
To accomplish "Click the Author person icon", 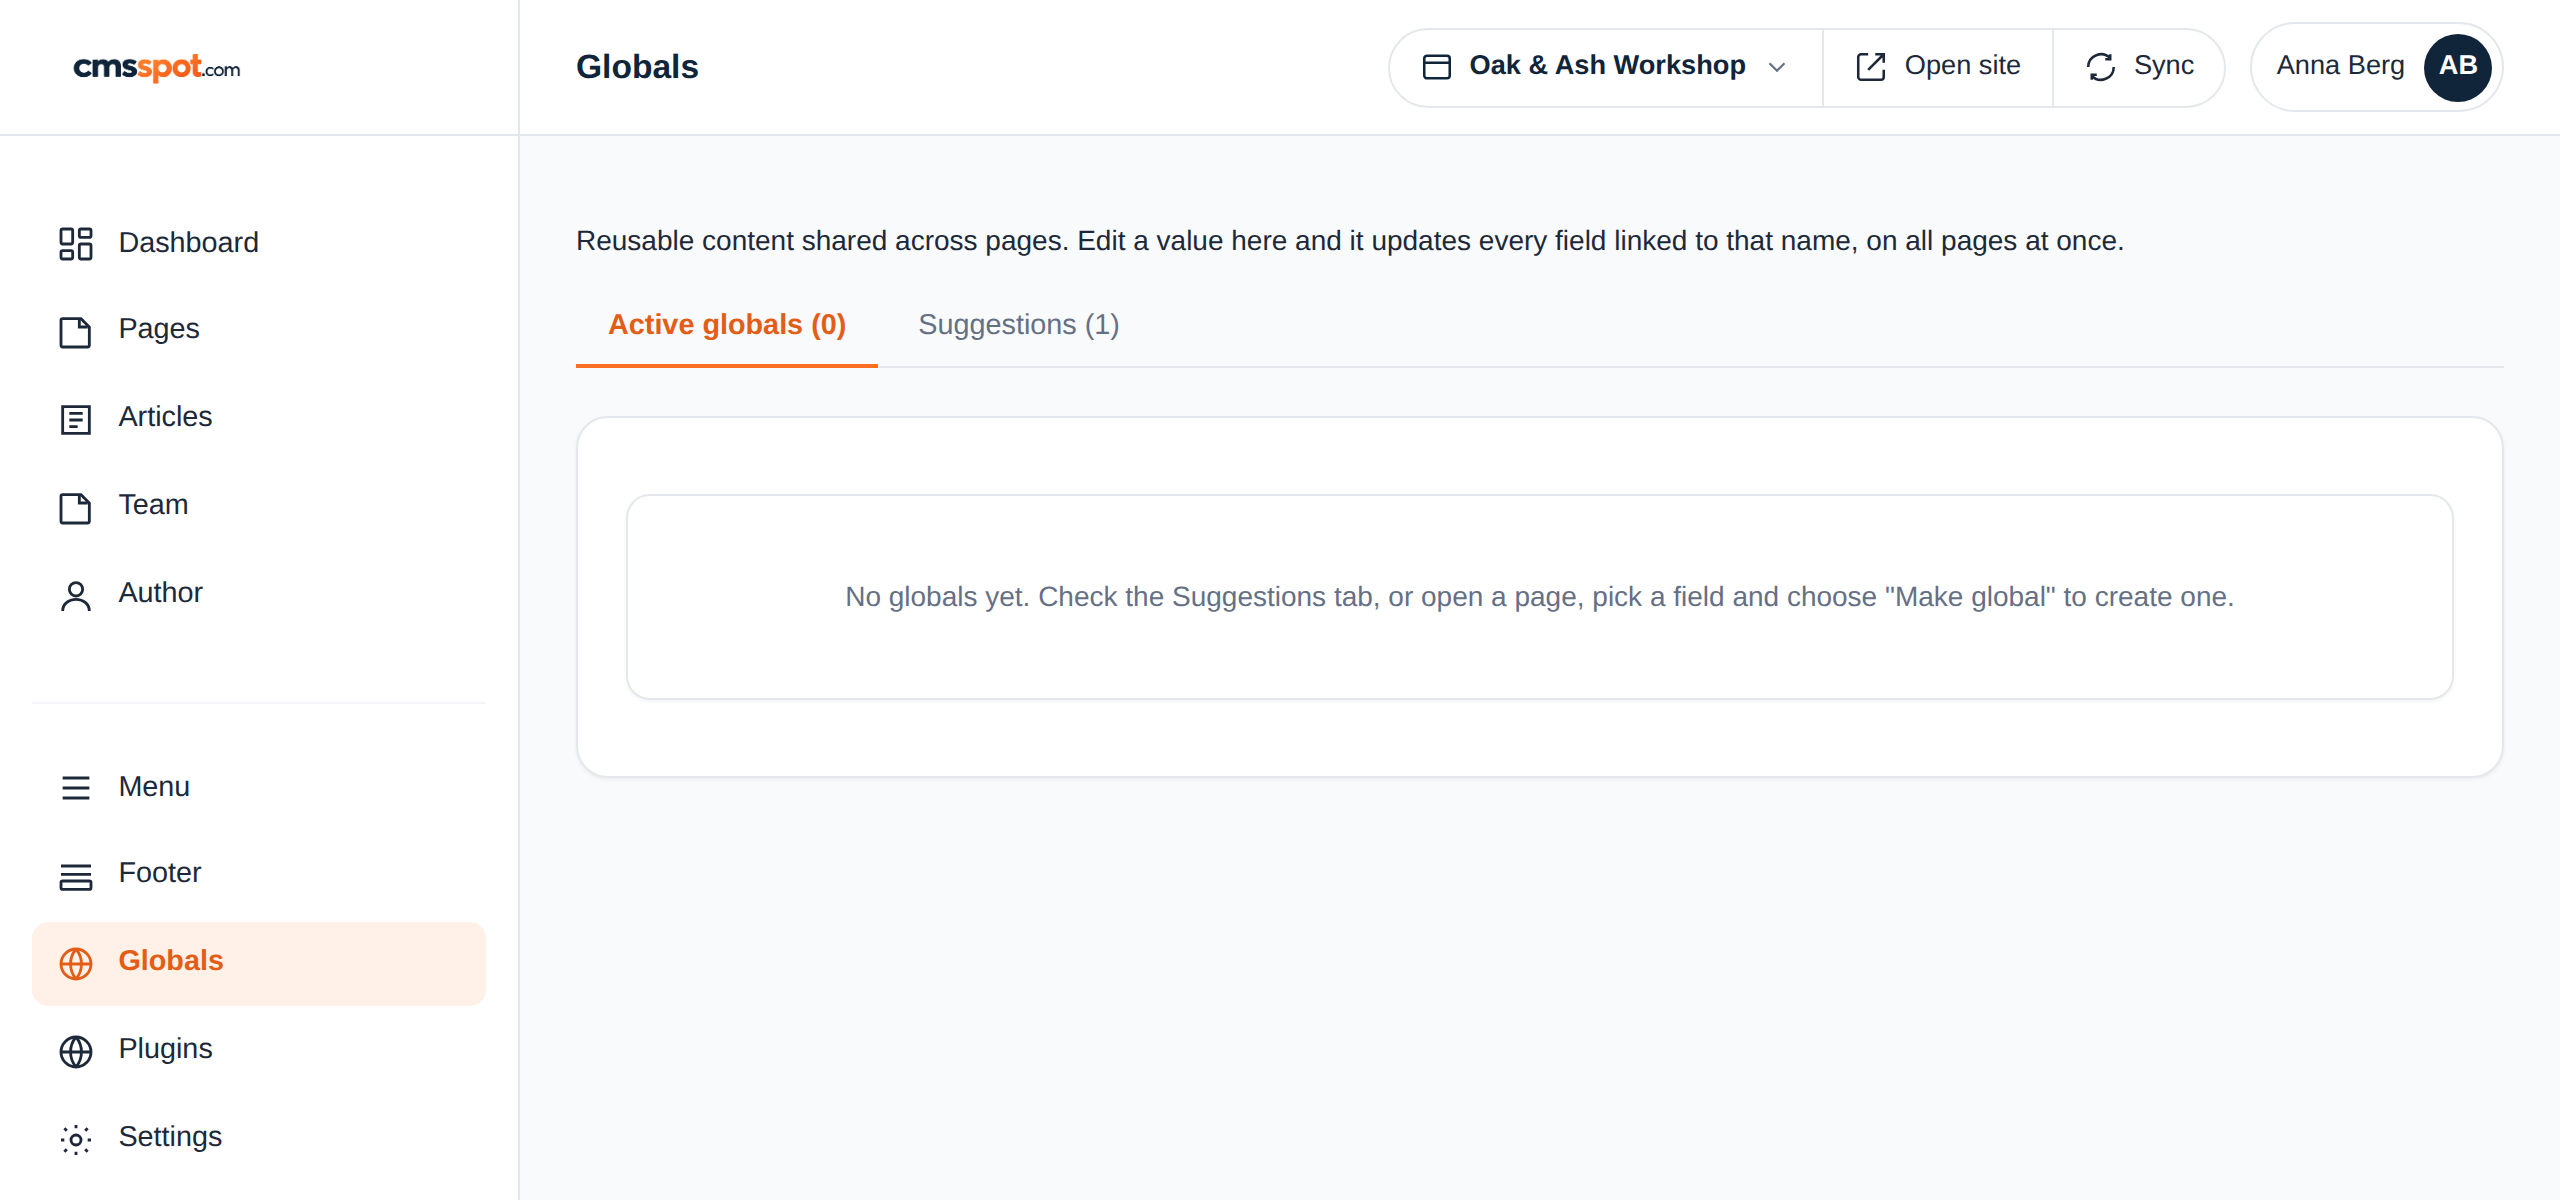I will 76,595.
